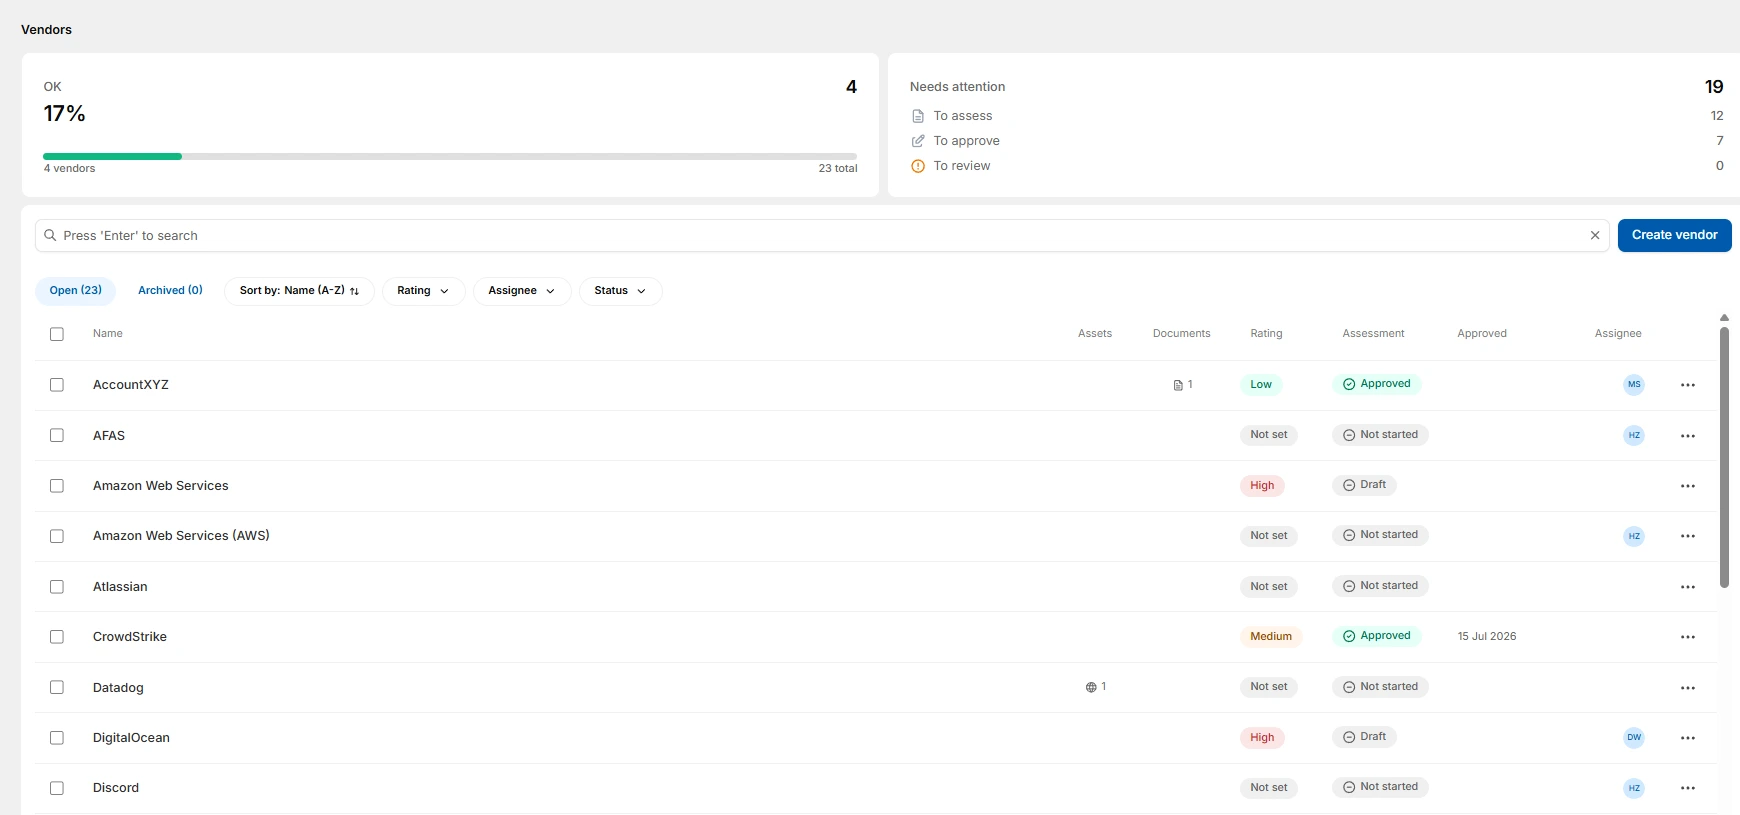Open the AFAS row three-dot menu

point(1688,436)
